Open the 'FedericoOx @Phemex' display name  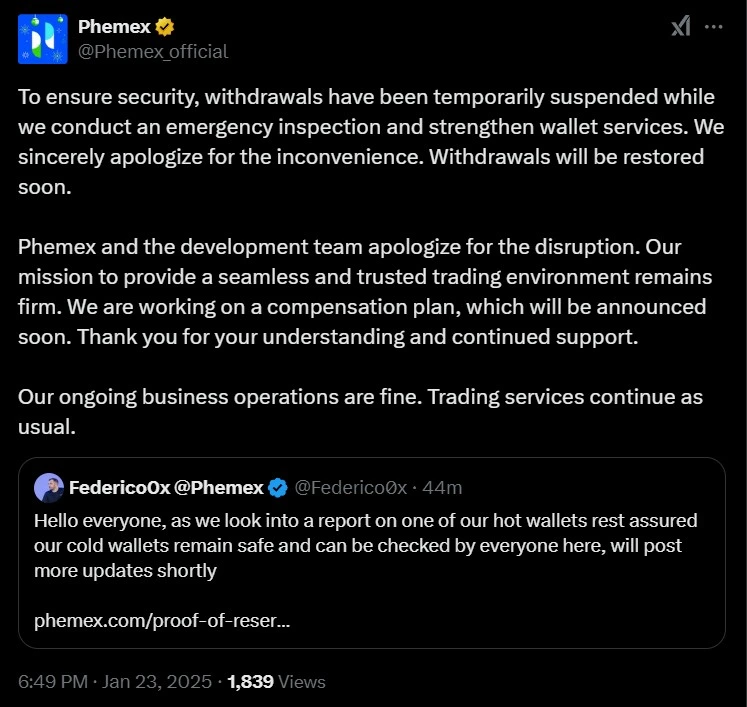tap(166, 488)
